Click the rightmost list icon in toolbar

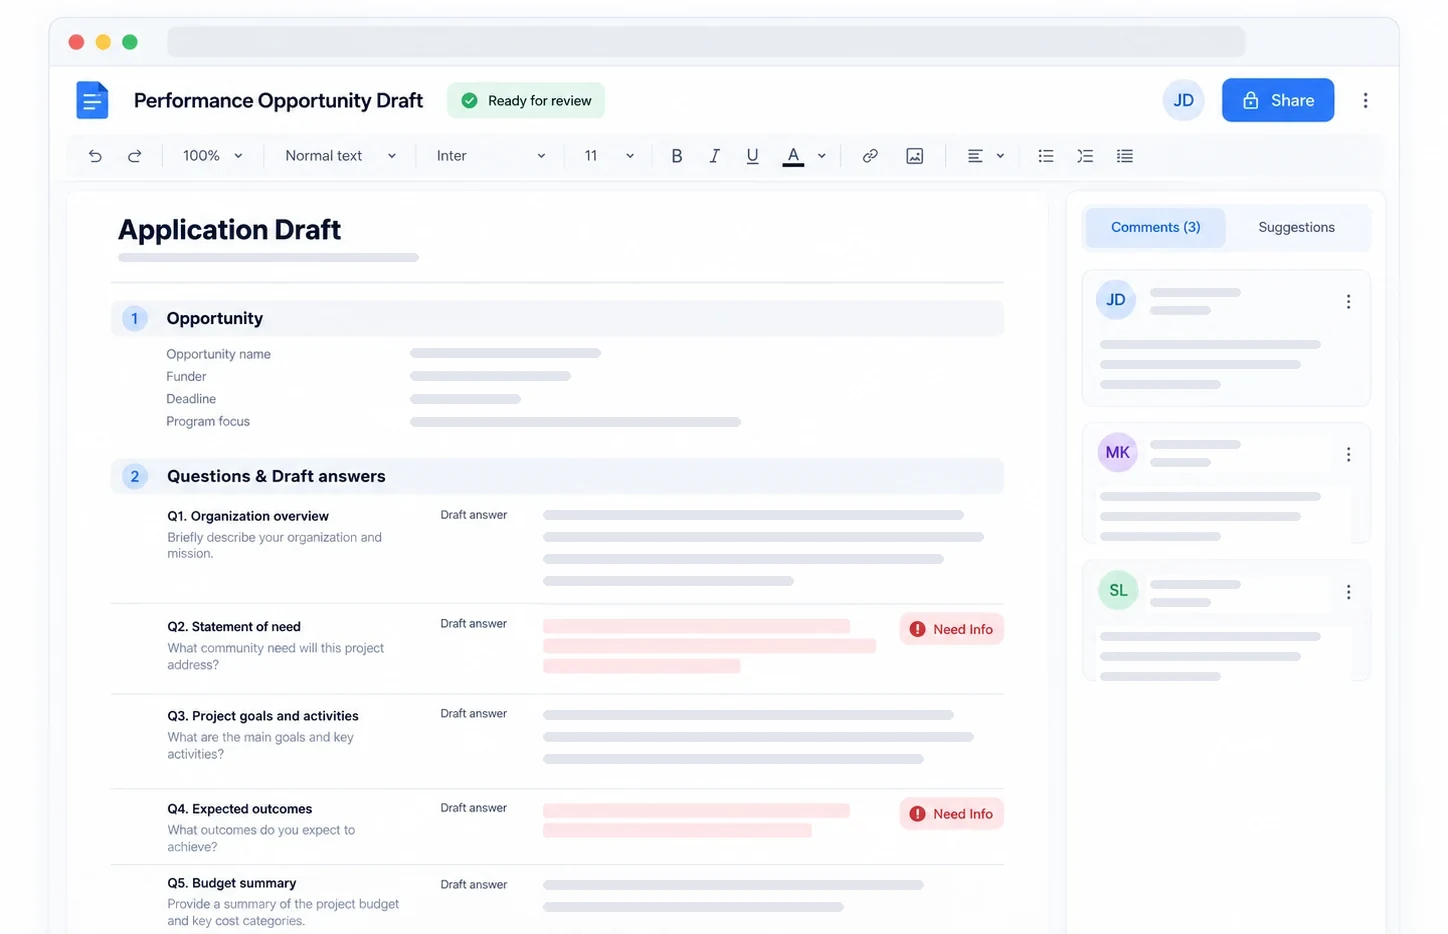pos(1125,156)
